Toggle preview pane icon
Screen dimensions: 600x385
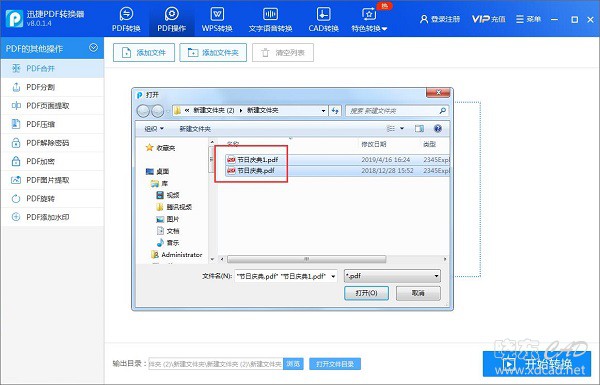tap(419, 129)
